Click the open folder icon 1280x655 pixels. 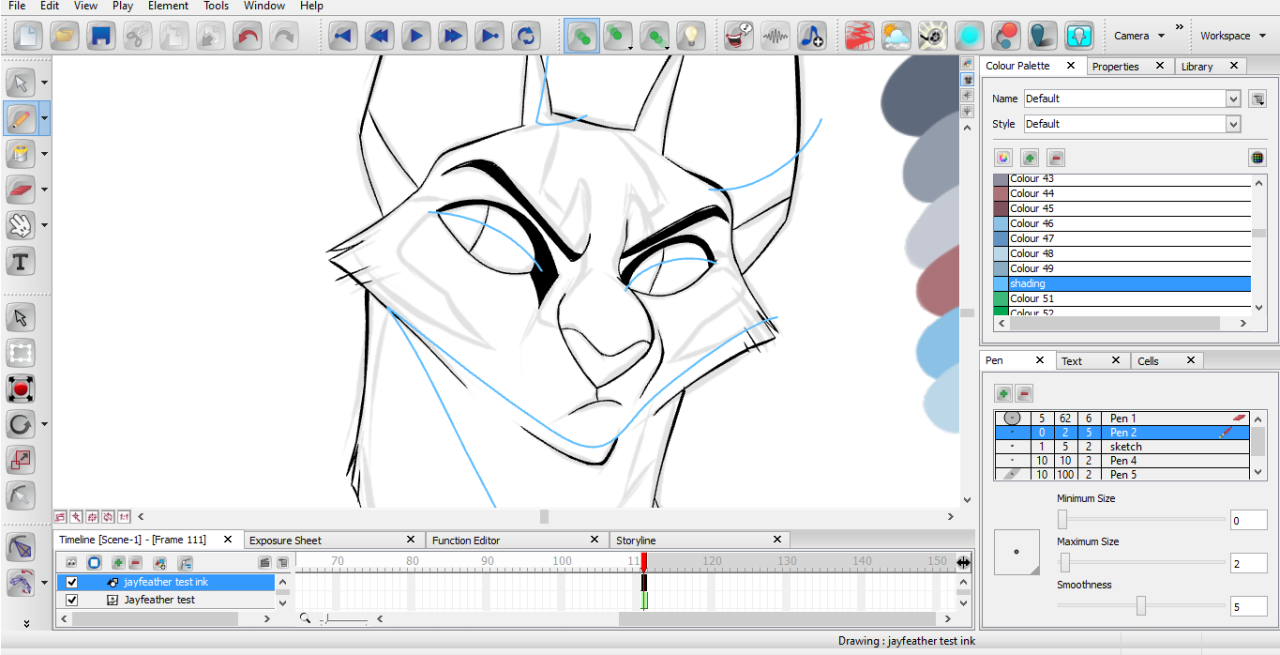point(65,37)
